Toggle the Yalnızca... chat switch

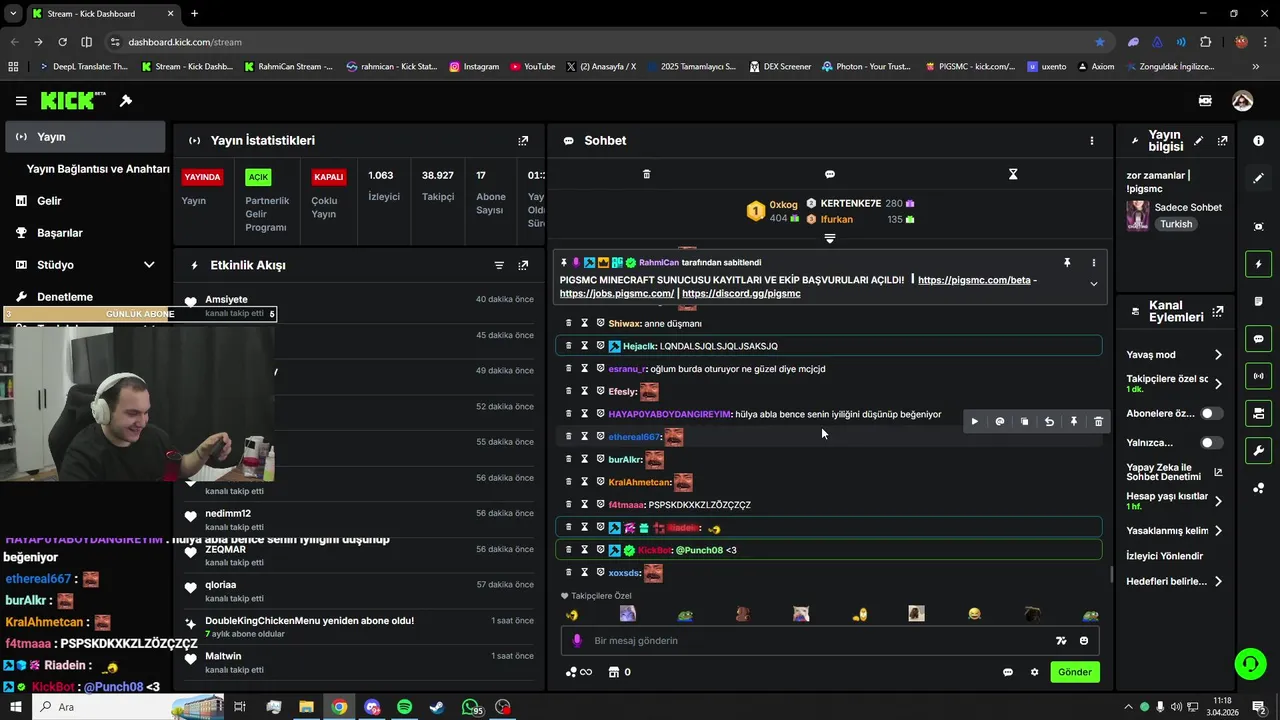pos(1211,442)
